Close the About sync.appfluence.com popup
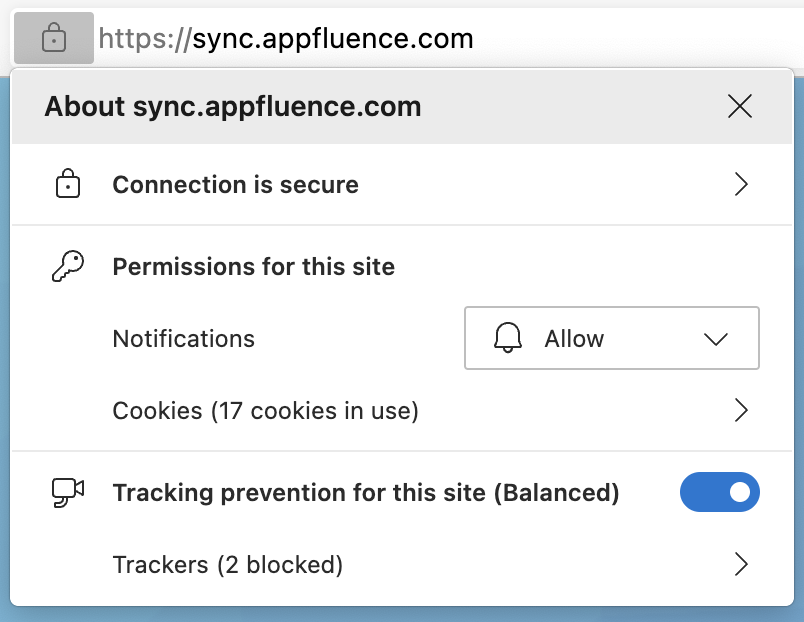The height and width of the screenshot is (622, 804). tap(740, 106)
